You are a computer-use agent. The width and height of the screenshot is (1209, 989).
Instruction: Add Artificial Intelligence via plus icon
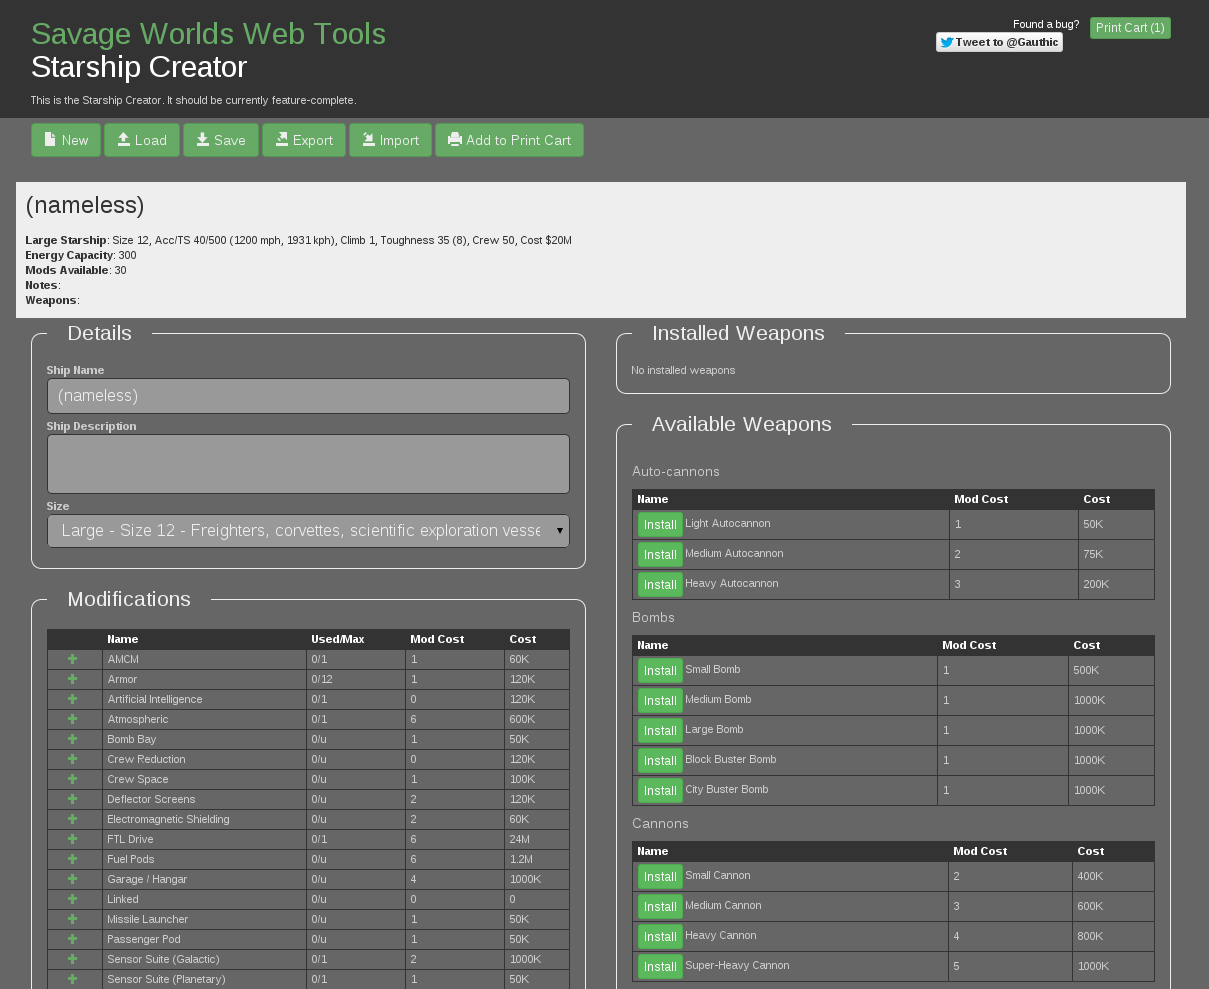(x=72, y=699)
